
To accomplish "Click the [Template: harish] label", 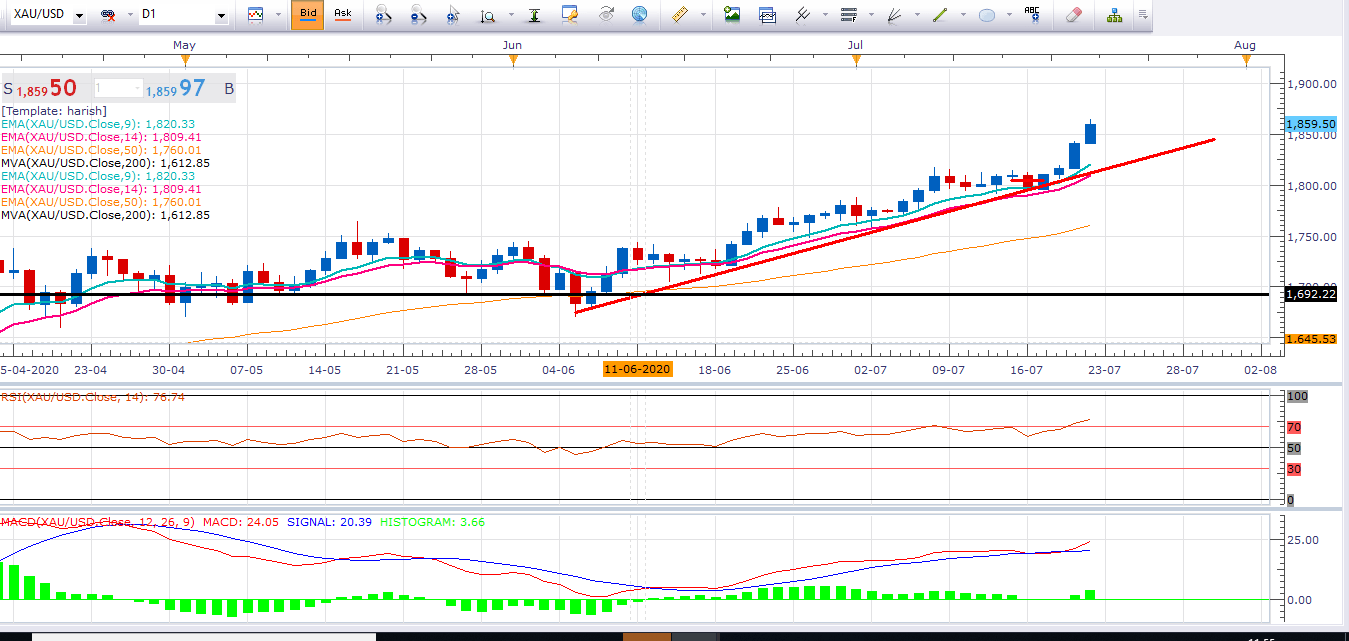I will tap(54, 111).
